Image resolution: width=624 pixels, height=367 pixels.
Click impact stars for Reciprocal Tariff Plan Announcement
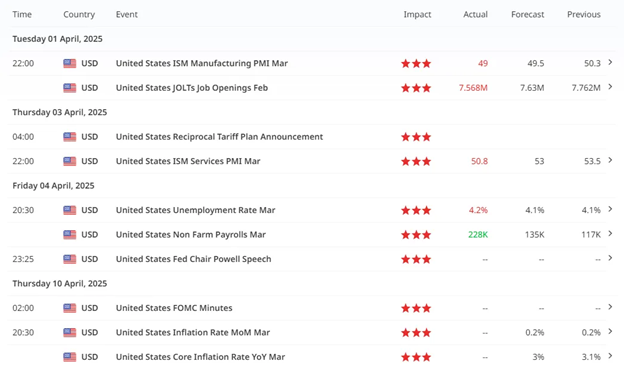[x=416, y=137]
